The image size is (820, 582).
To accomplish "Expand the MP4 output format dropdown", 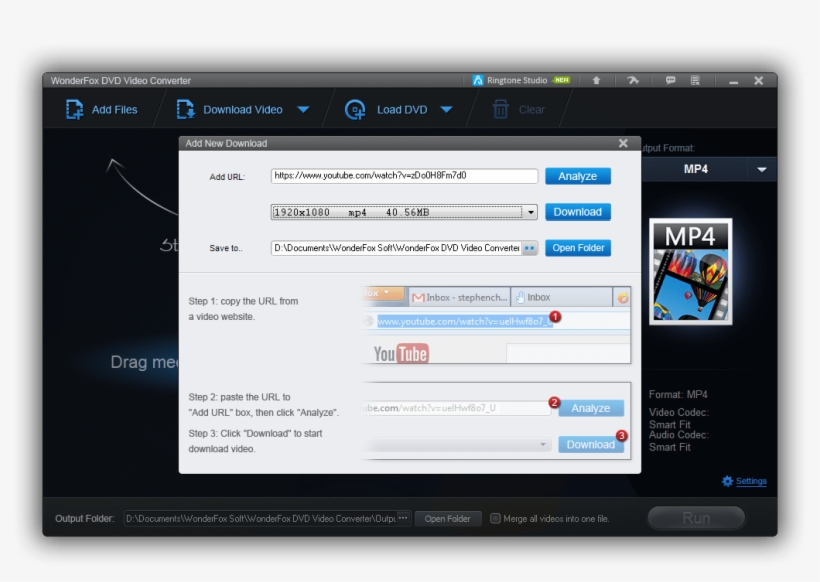I will (761, 169).
